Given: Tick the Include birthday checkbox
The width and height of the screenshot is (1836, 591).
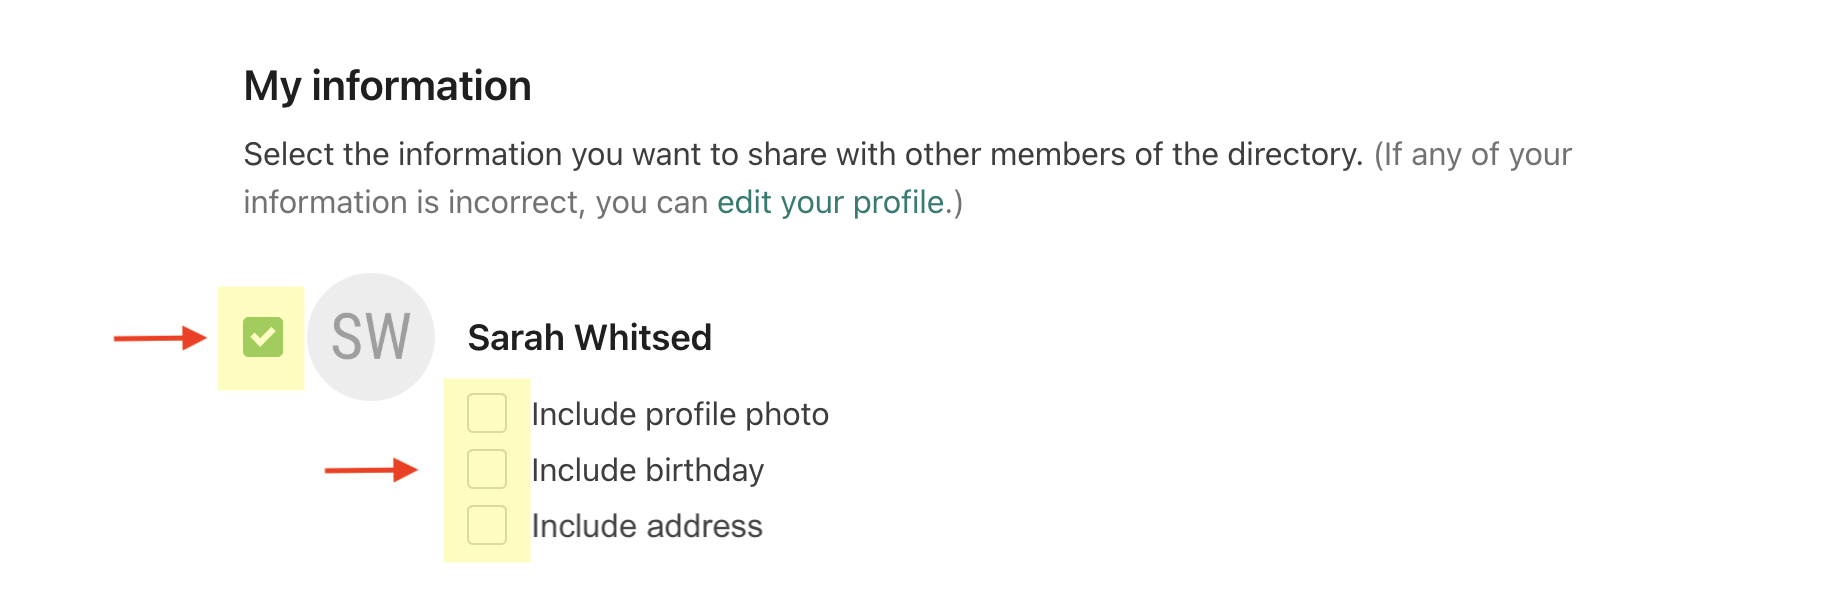Looking at the screenshot, I should click(487, 469).
